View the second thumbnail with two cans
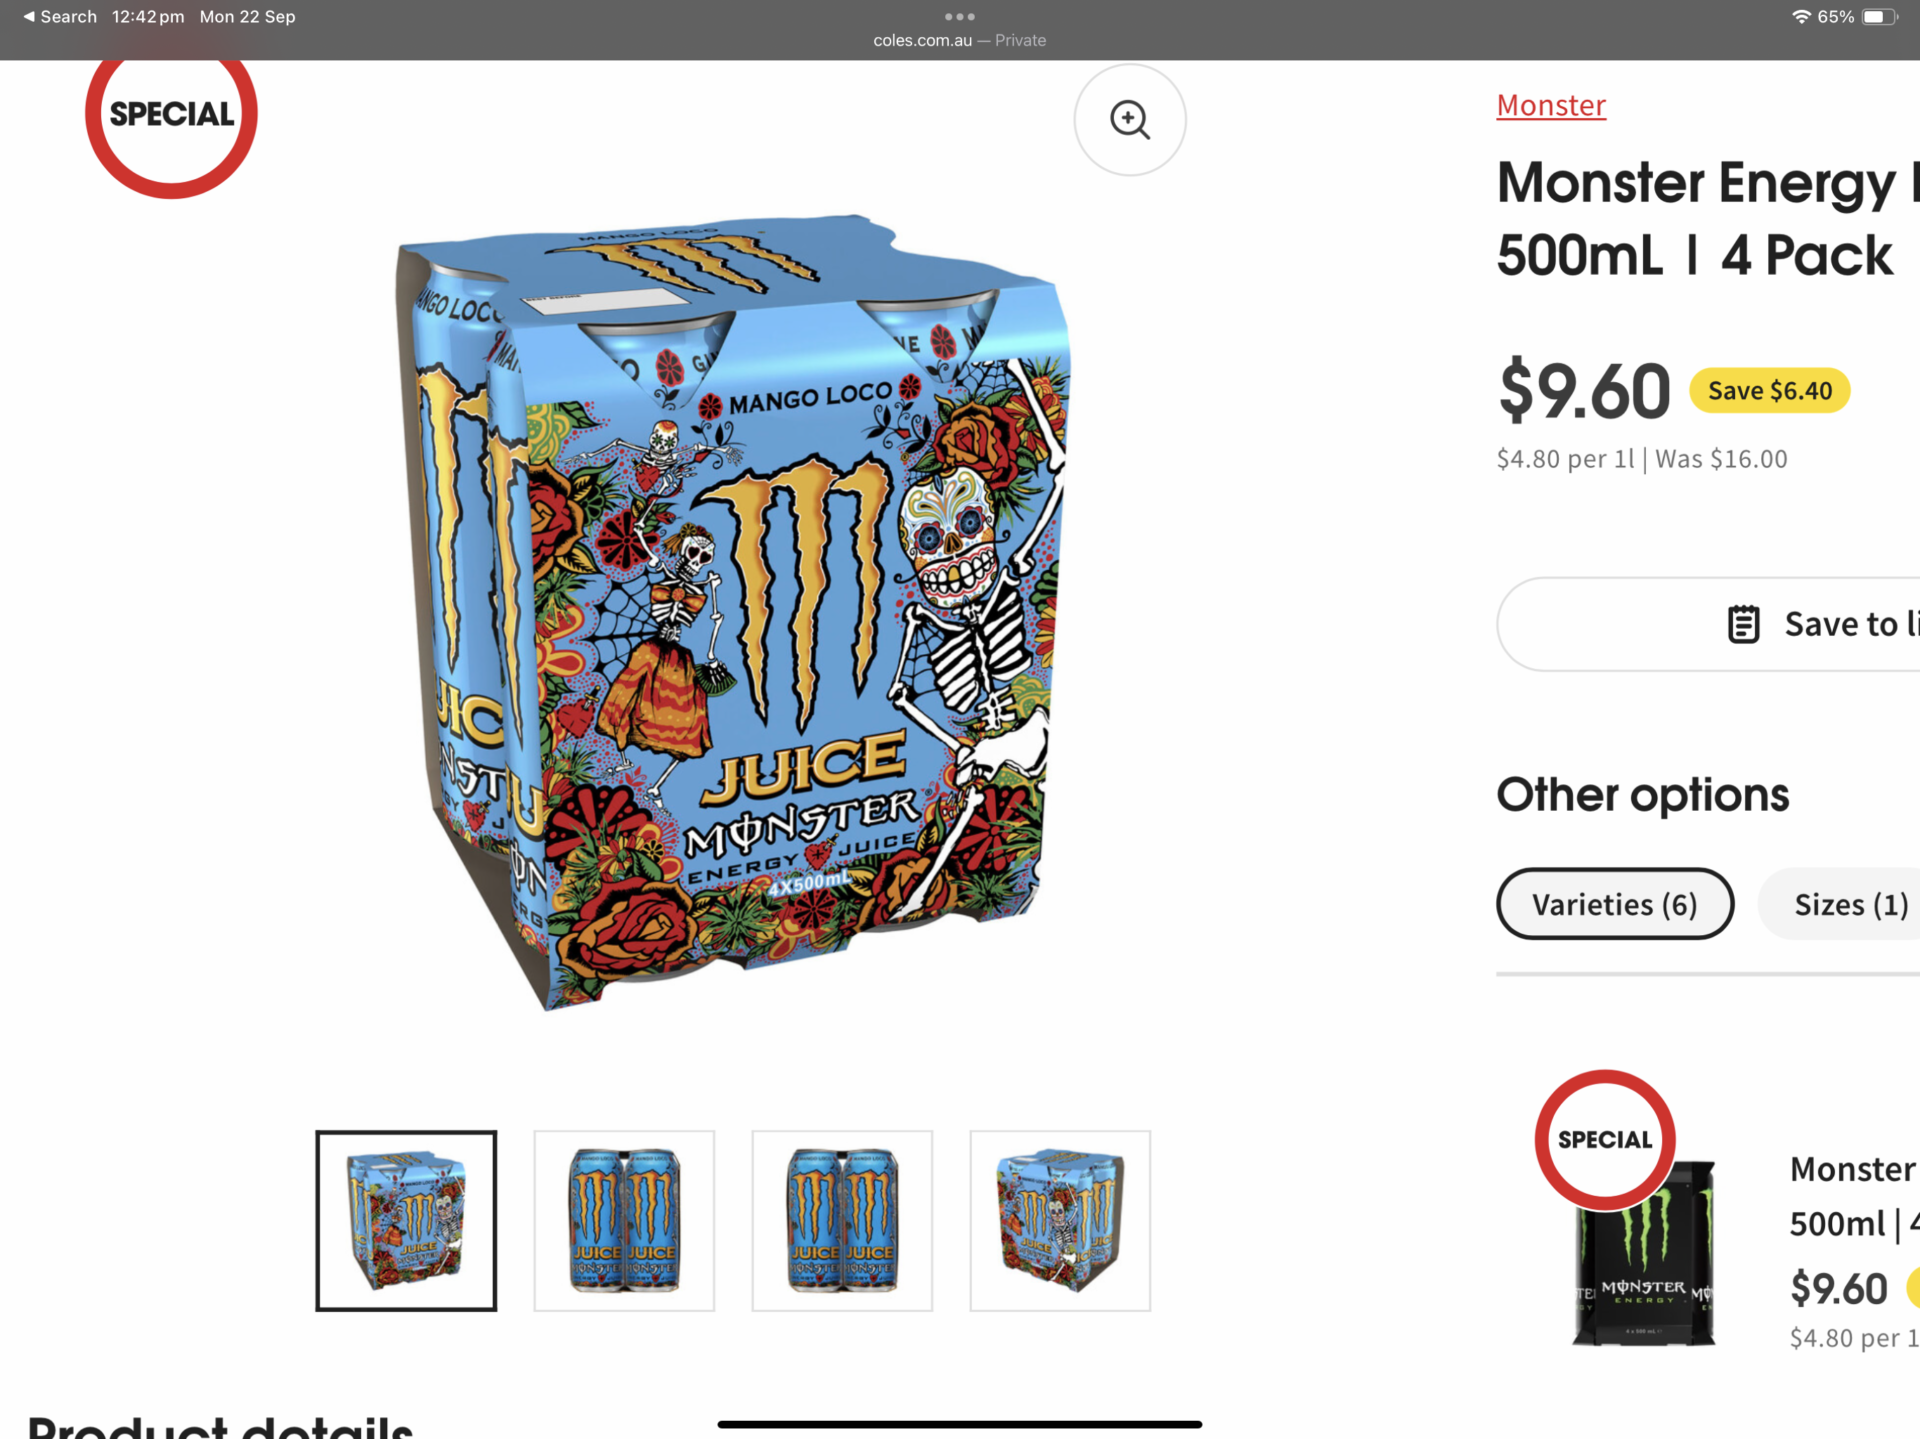The height and width of the screenshot is (1439, 1920). click(x=624, y=1221)
